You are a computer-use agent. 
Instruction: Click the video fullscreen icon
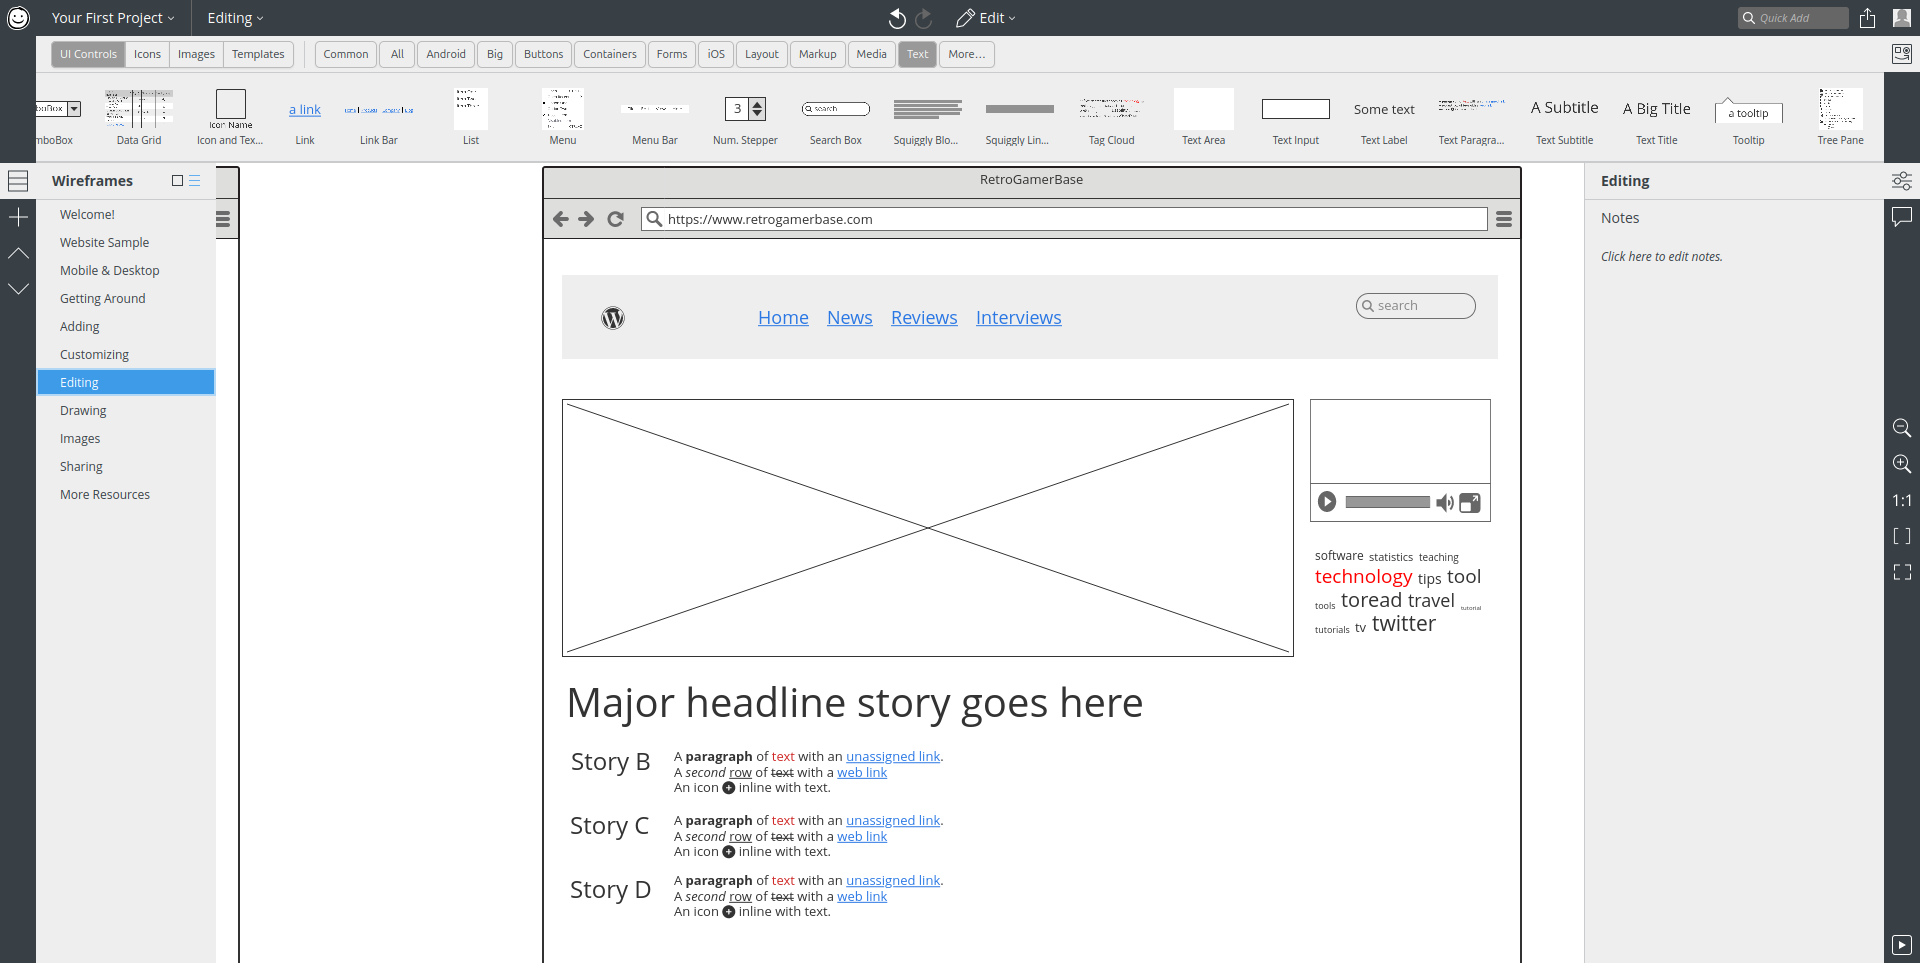pyautogui.click(x=1470, y=502)
